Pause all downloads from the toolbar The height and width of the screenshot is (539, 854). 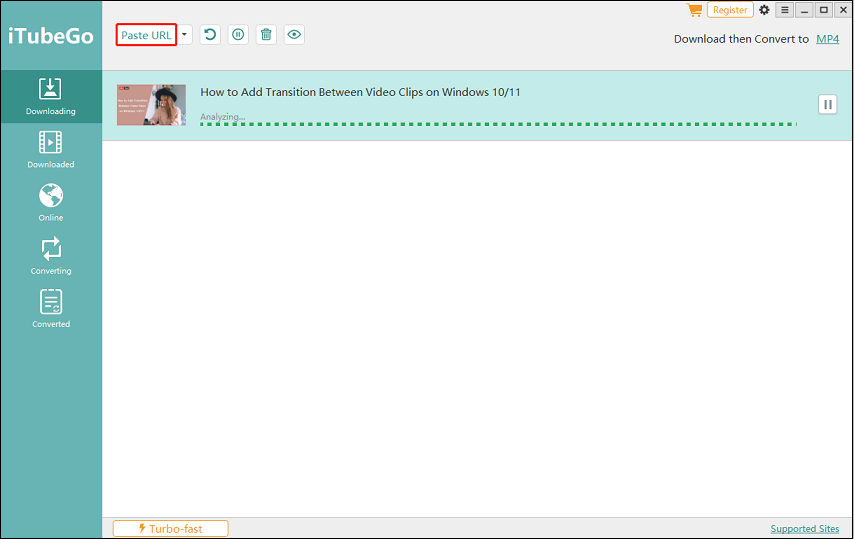coord(238,35)
